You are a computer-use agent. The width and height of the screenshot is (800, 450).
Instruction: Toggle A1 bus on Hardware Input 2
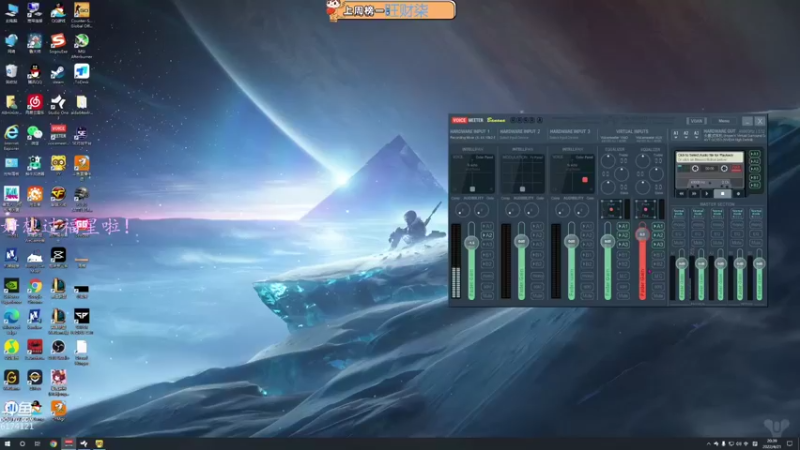coord(537,226)
